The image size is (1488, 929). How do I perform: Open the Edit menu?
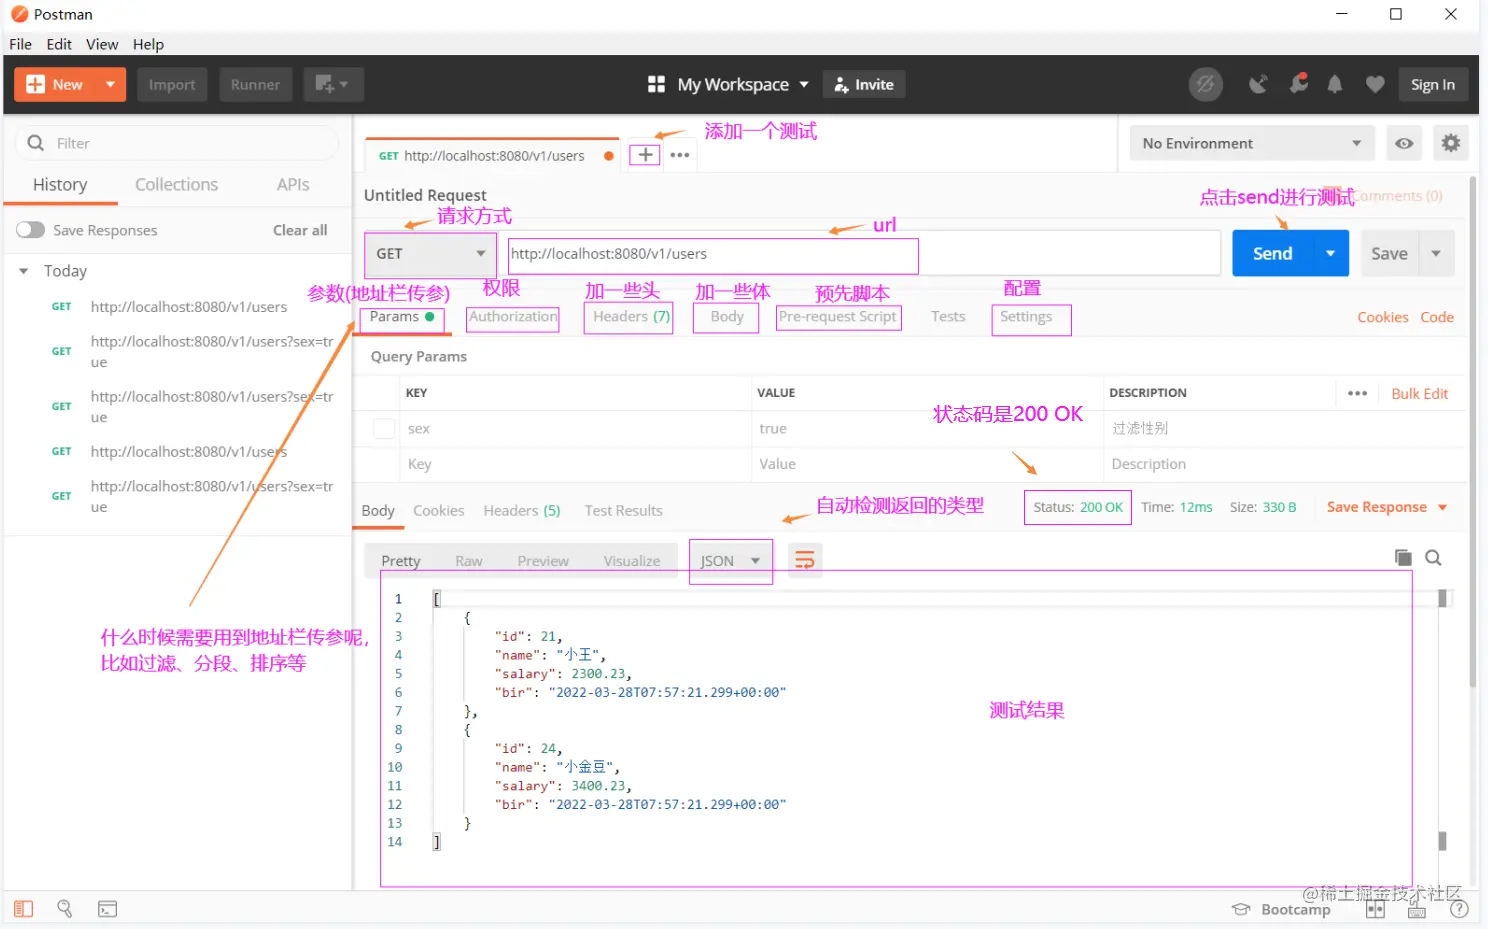[59, 44]
